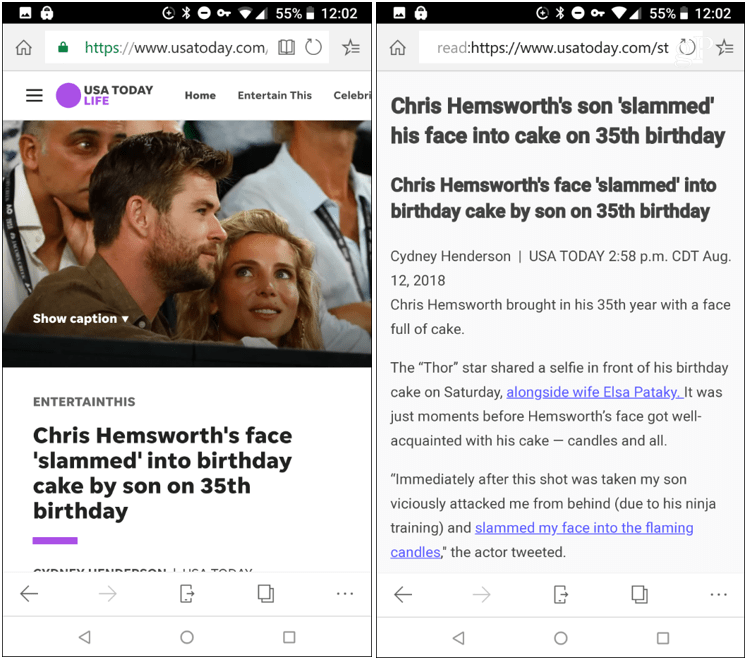Screen dimensions: 746x659
Task: Open the ENTERTAINTHIS section link
Action: [x=84, y=402]
